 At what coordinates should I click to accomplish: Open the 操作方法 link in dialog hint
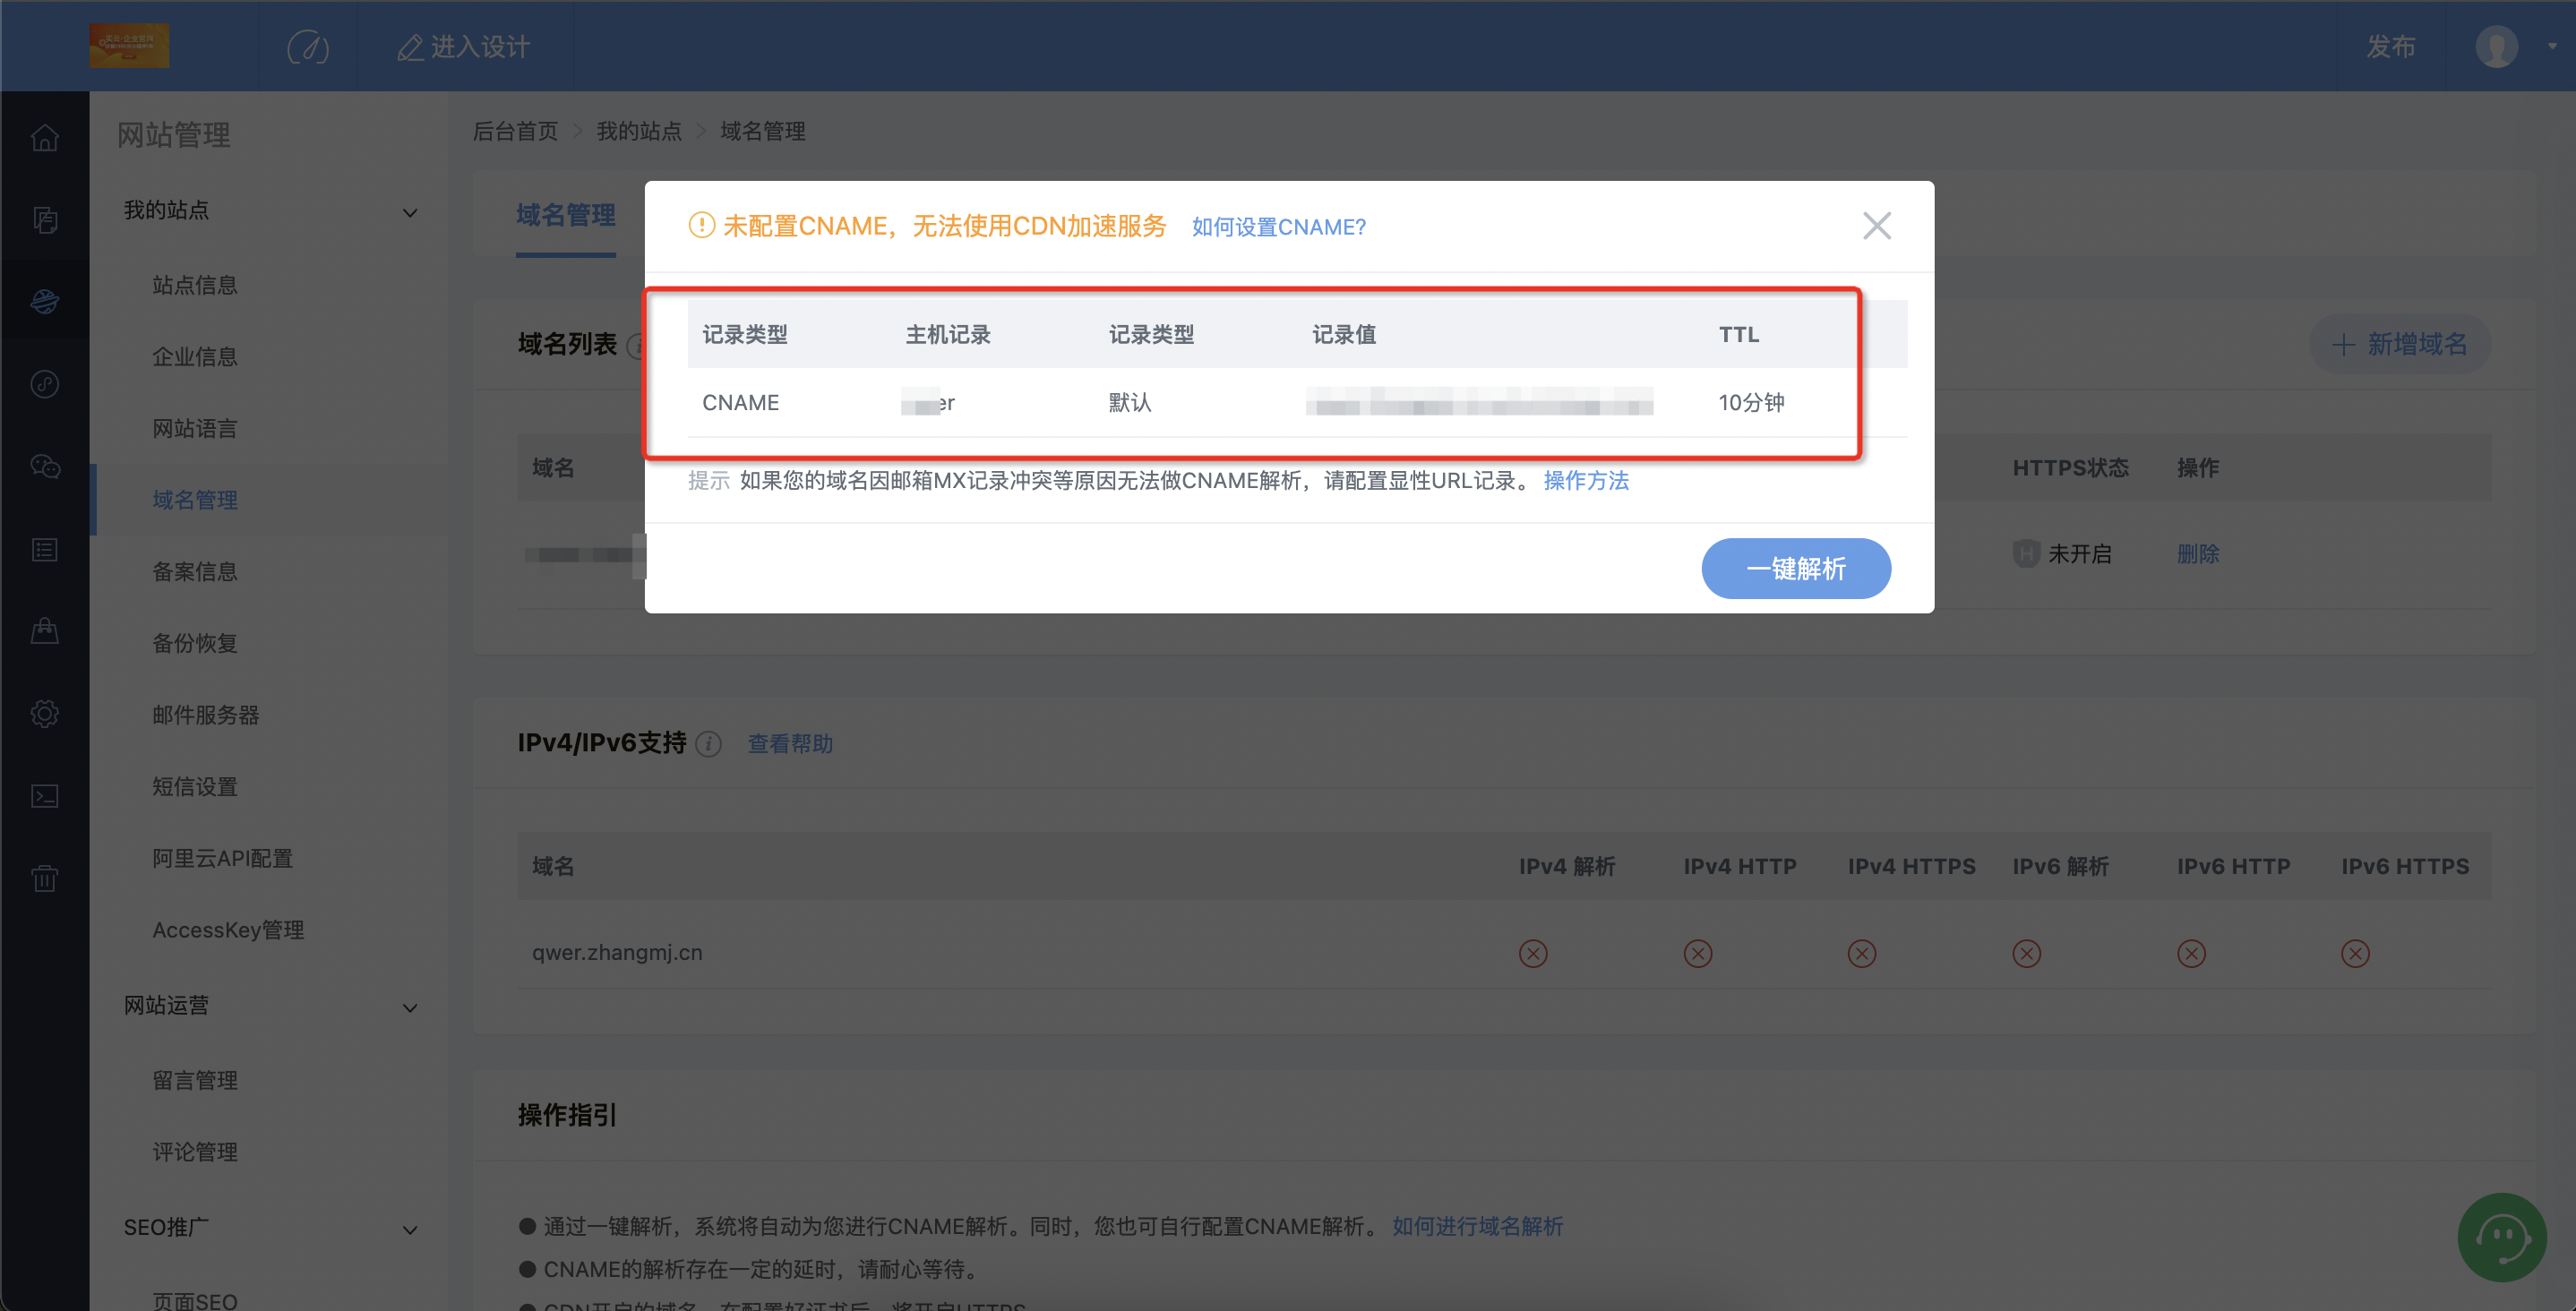[x=1586, y=481]
